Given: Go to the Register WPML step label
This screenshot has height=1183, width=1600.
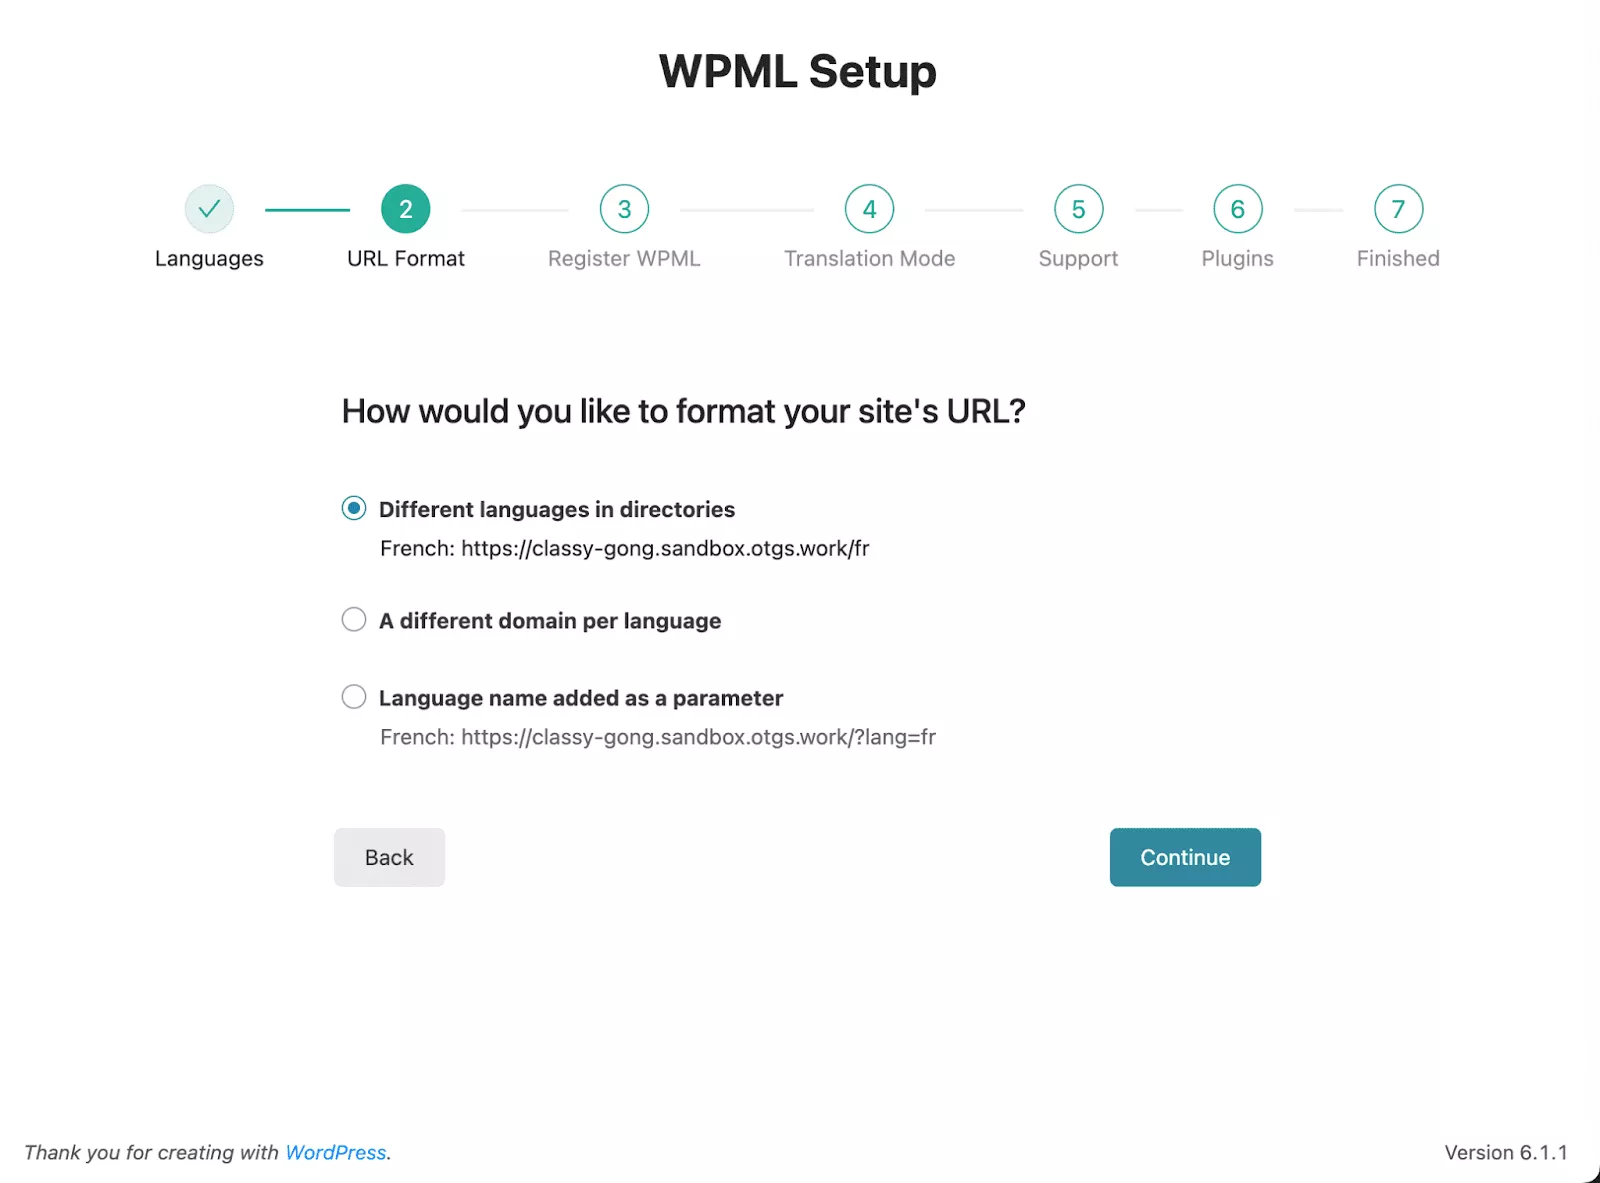Looking at the screenshot, I should (624, 259).
